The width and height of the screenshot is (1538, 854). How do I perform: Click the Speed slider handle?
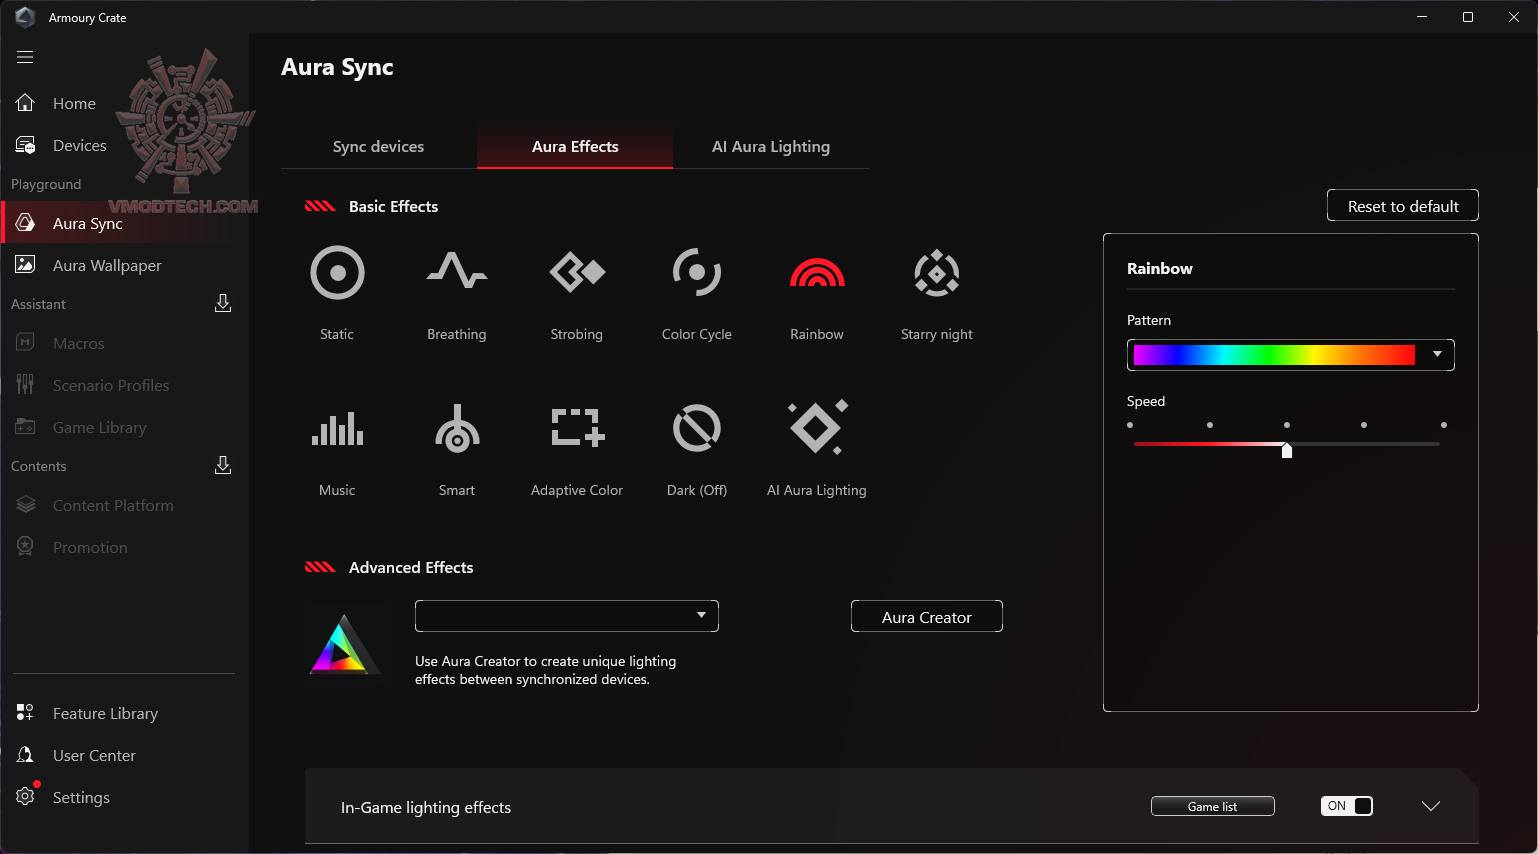[1287, 450]
